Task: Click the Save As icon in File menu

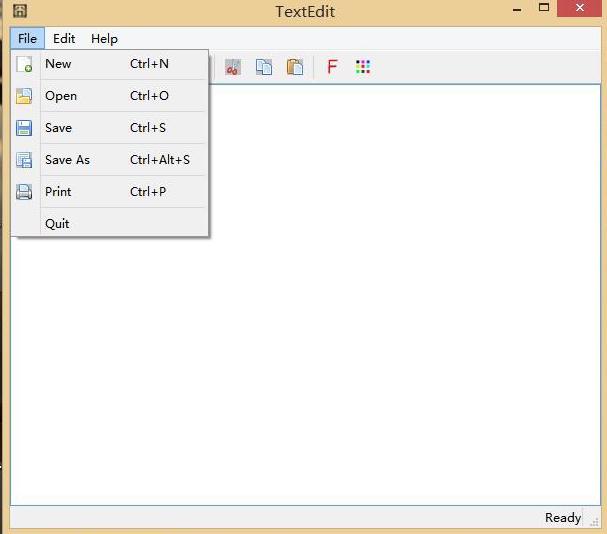Action: coord(24,160)
